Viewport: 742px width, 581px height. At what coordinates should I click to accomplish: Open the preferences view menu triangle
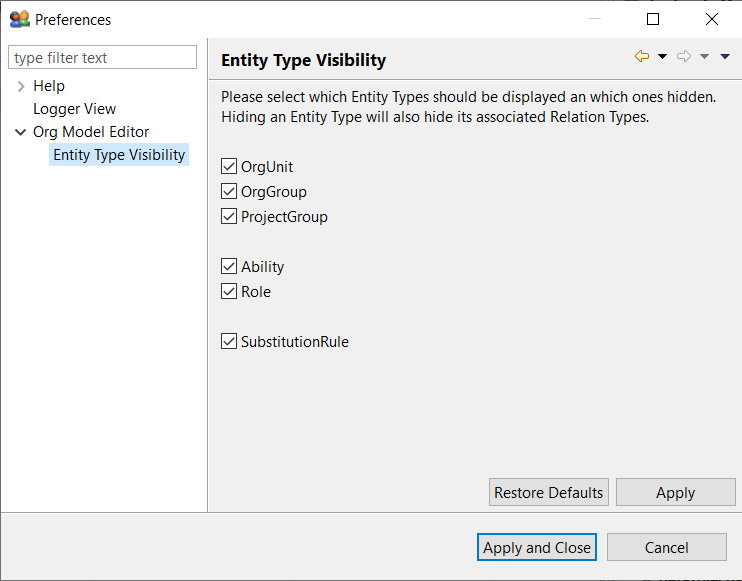[x=724, y=57]
